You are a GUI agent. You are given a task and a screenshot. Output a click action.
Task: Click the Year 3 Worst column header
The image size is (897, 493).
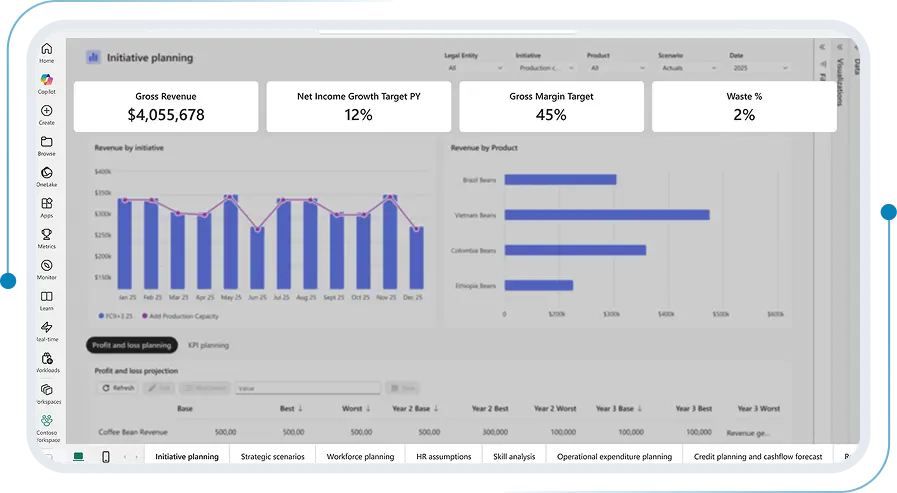click(x=759, y=408)
